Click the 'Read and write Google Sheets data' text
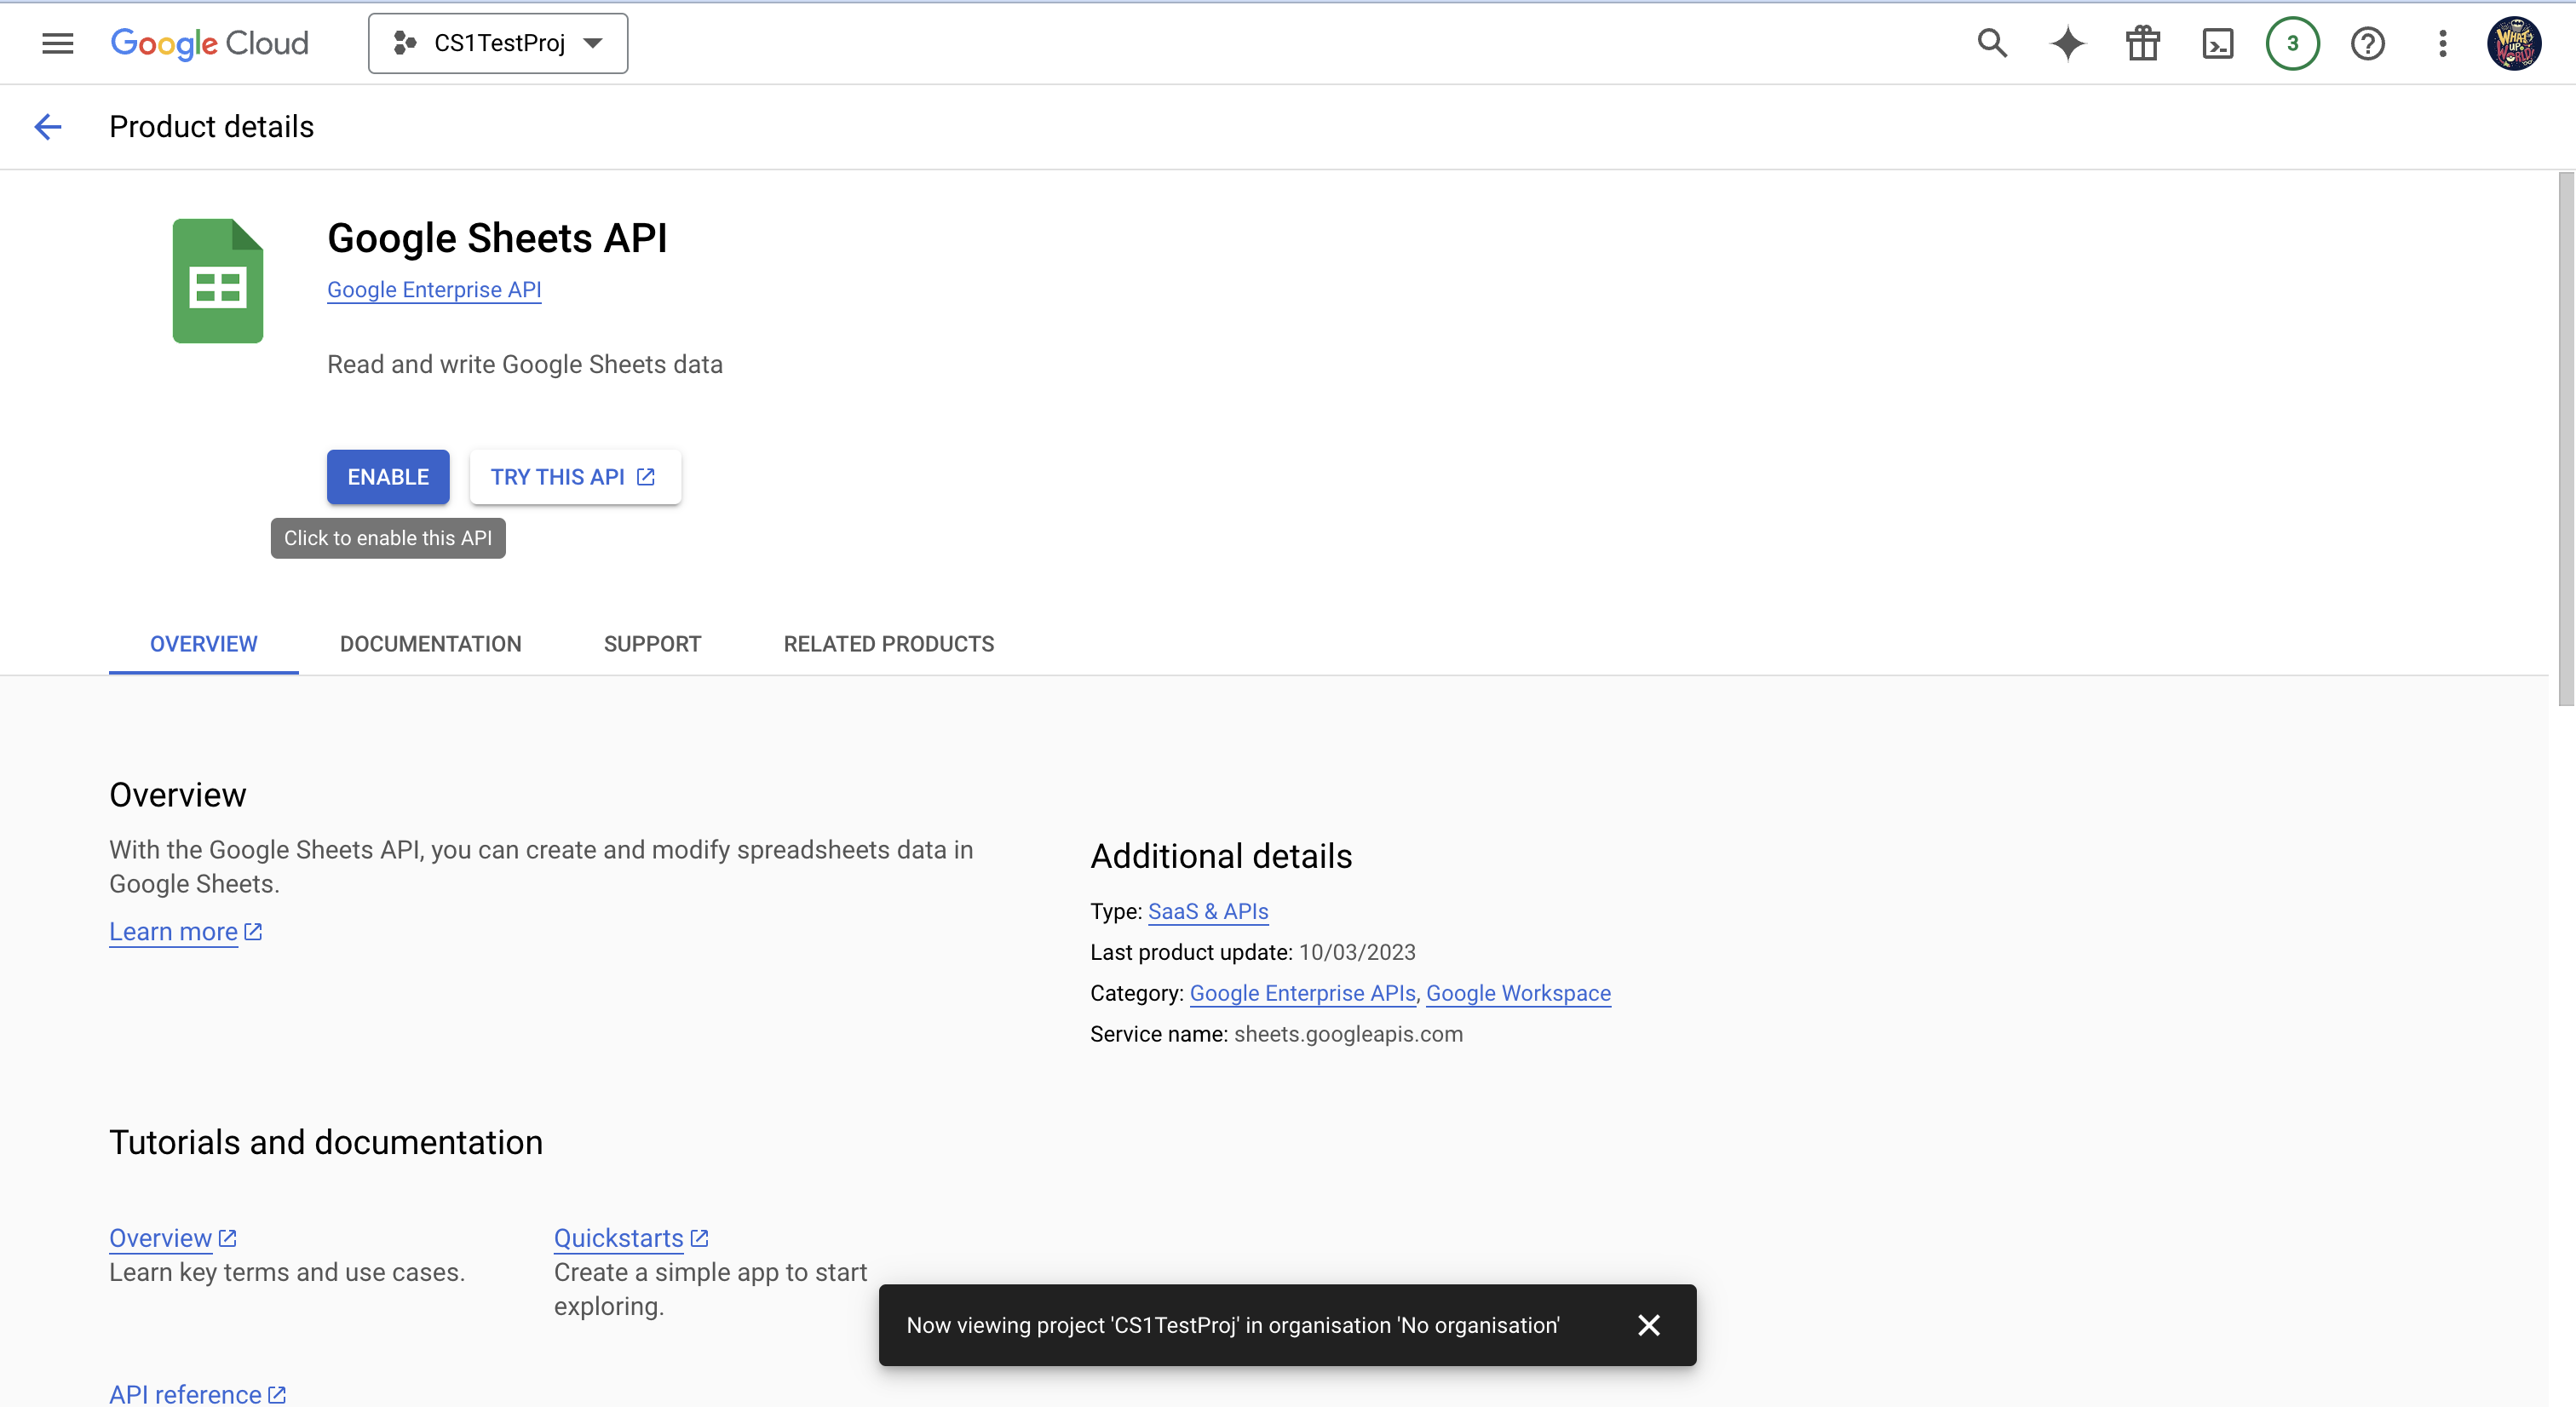This screenshot has width=2576, height=1407. [525, 364]
